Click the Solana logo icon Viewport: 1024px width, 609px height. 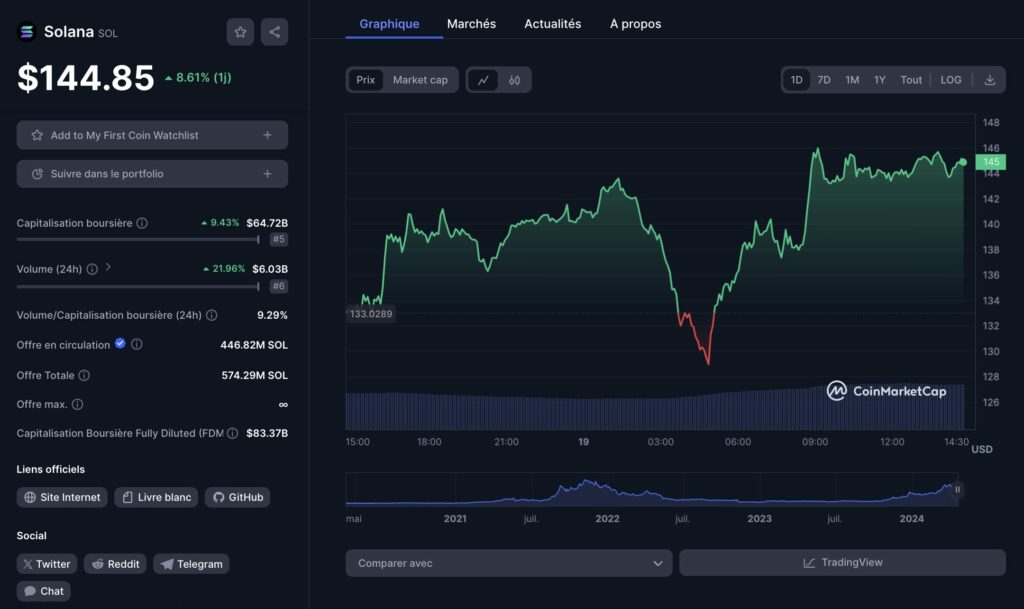[x=27, y=32]
